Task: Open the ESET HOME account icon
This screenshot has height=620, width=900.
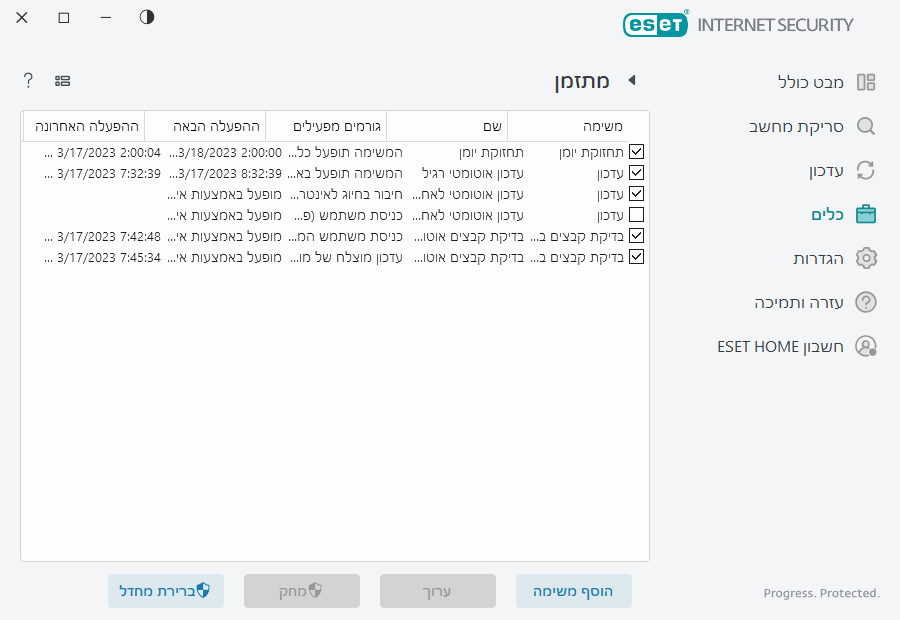Action: click(866, 346)
